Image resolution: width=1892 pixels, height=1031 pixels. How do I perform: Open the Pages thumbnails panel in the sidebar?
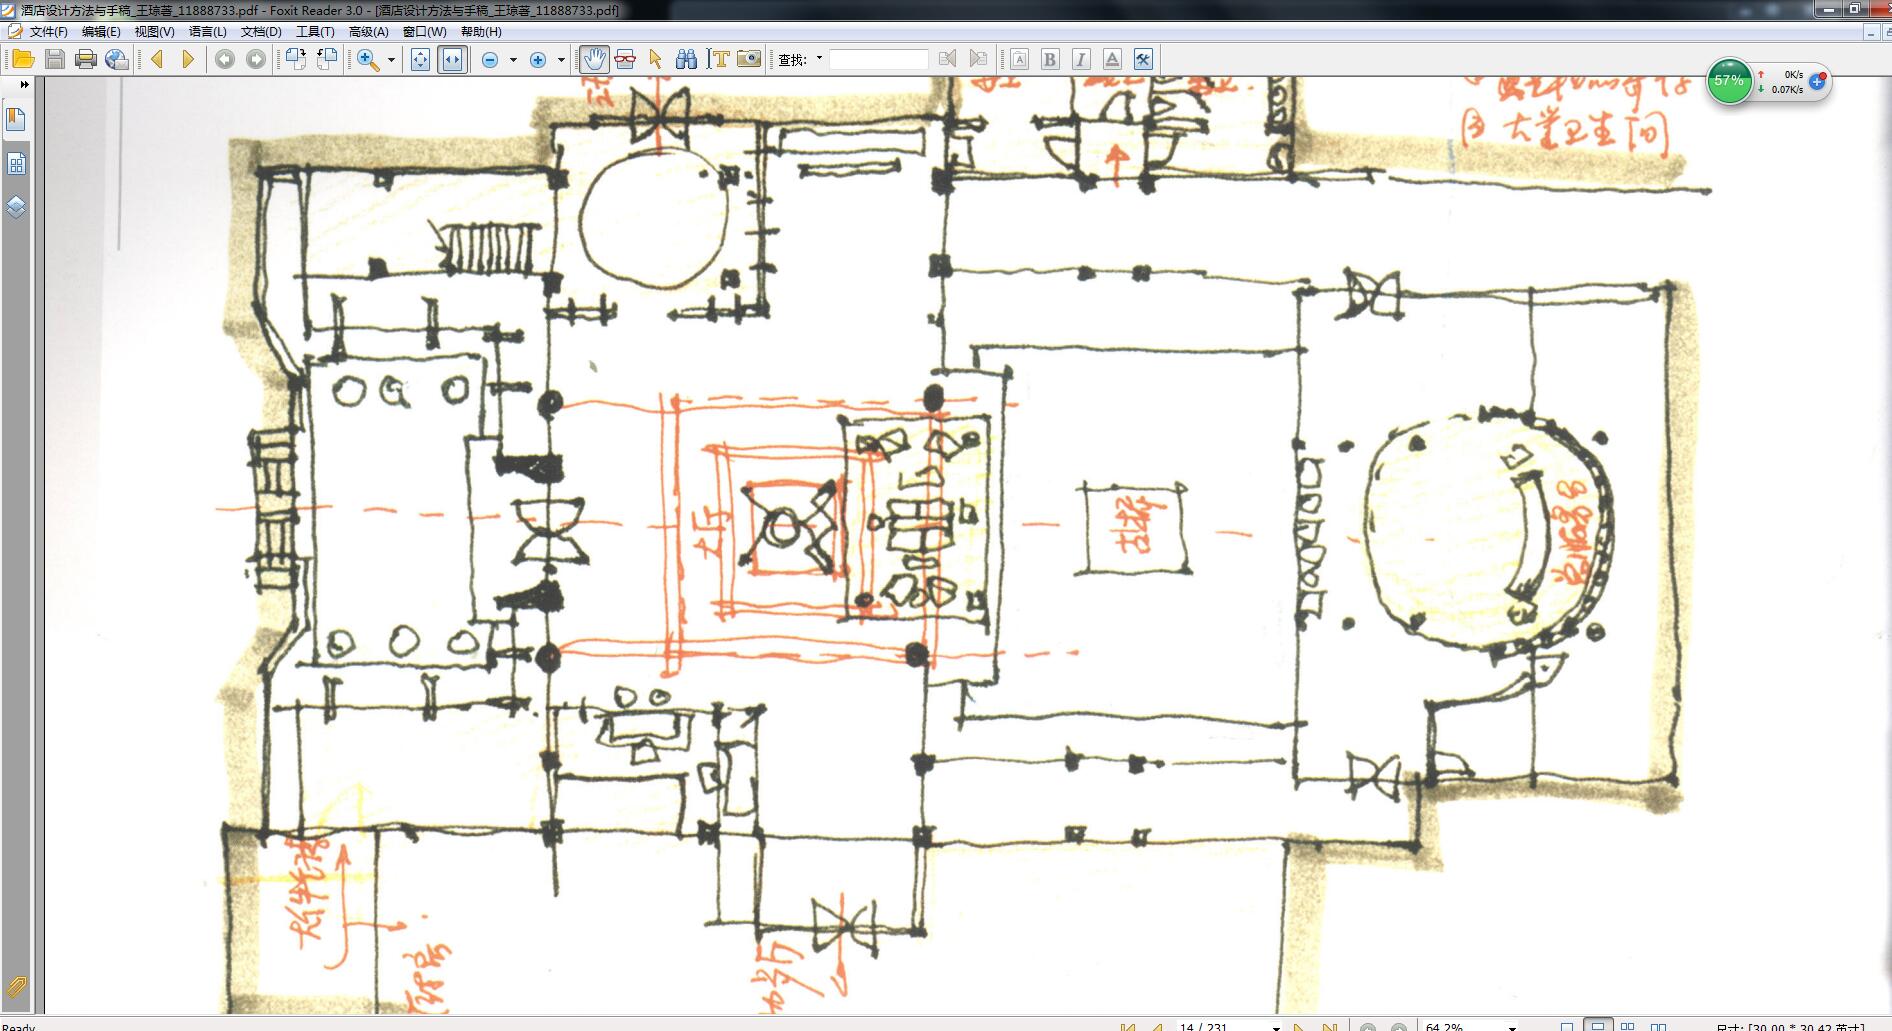16,164
